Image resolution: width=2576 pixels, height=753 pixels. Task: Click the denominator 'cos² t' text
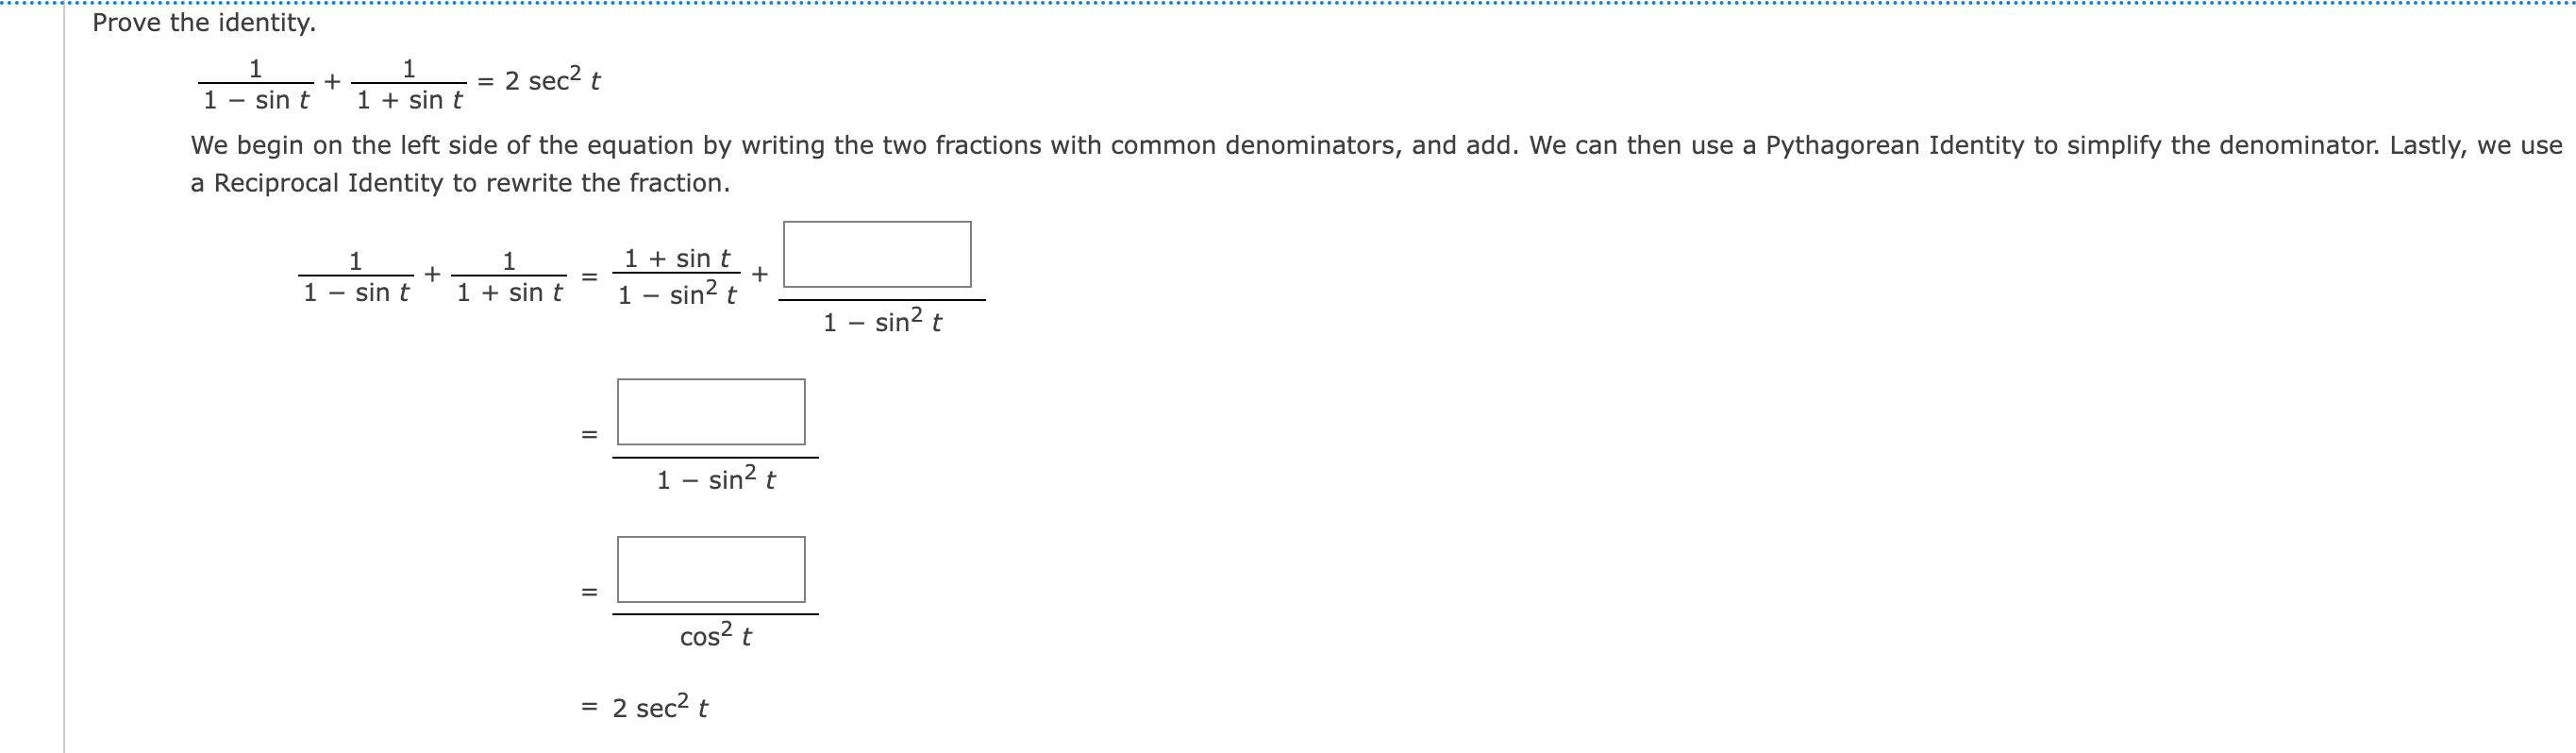coord(716,634)
